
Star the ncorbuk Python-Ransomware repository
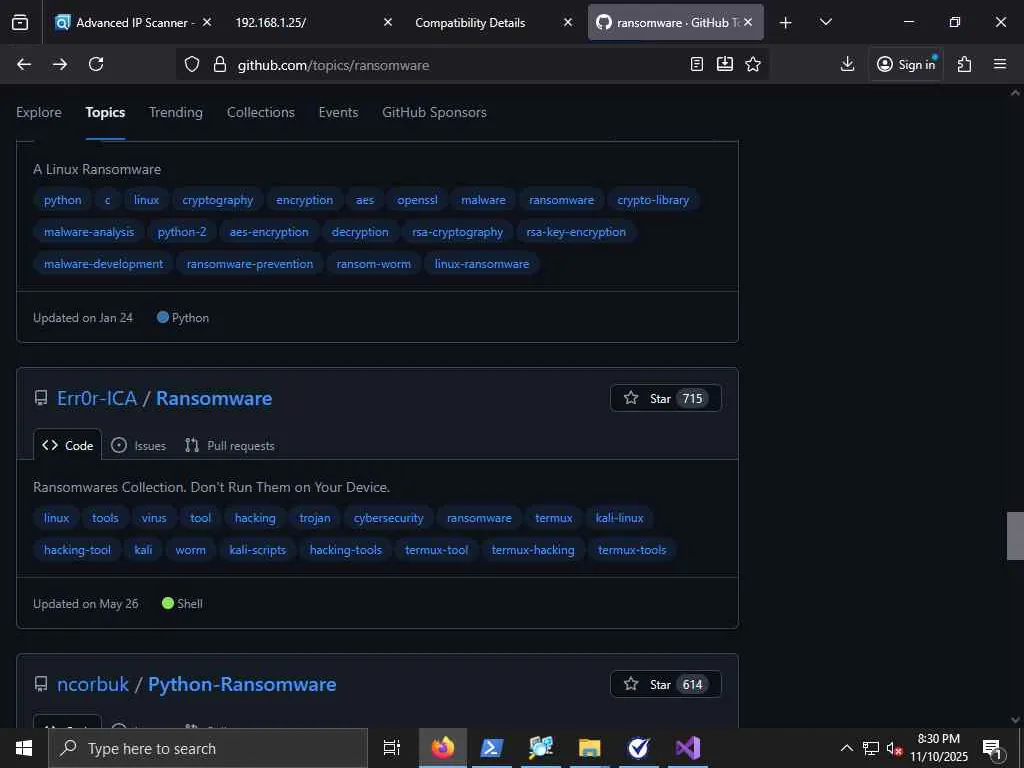tap(665, 684)
